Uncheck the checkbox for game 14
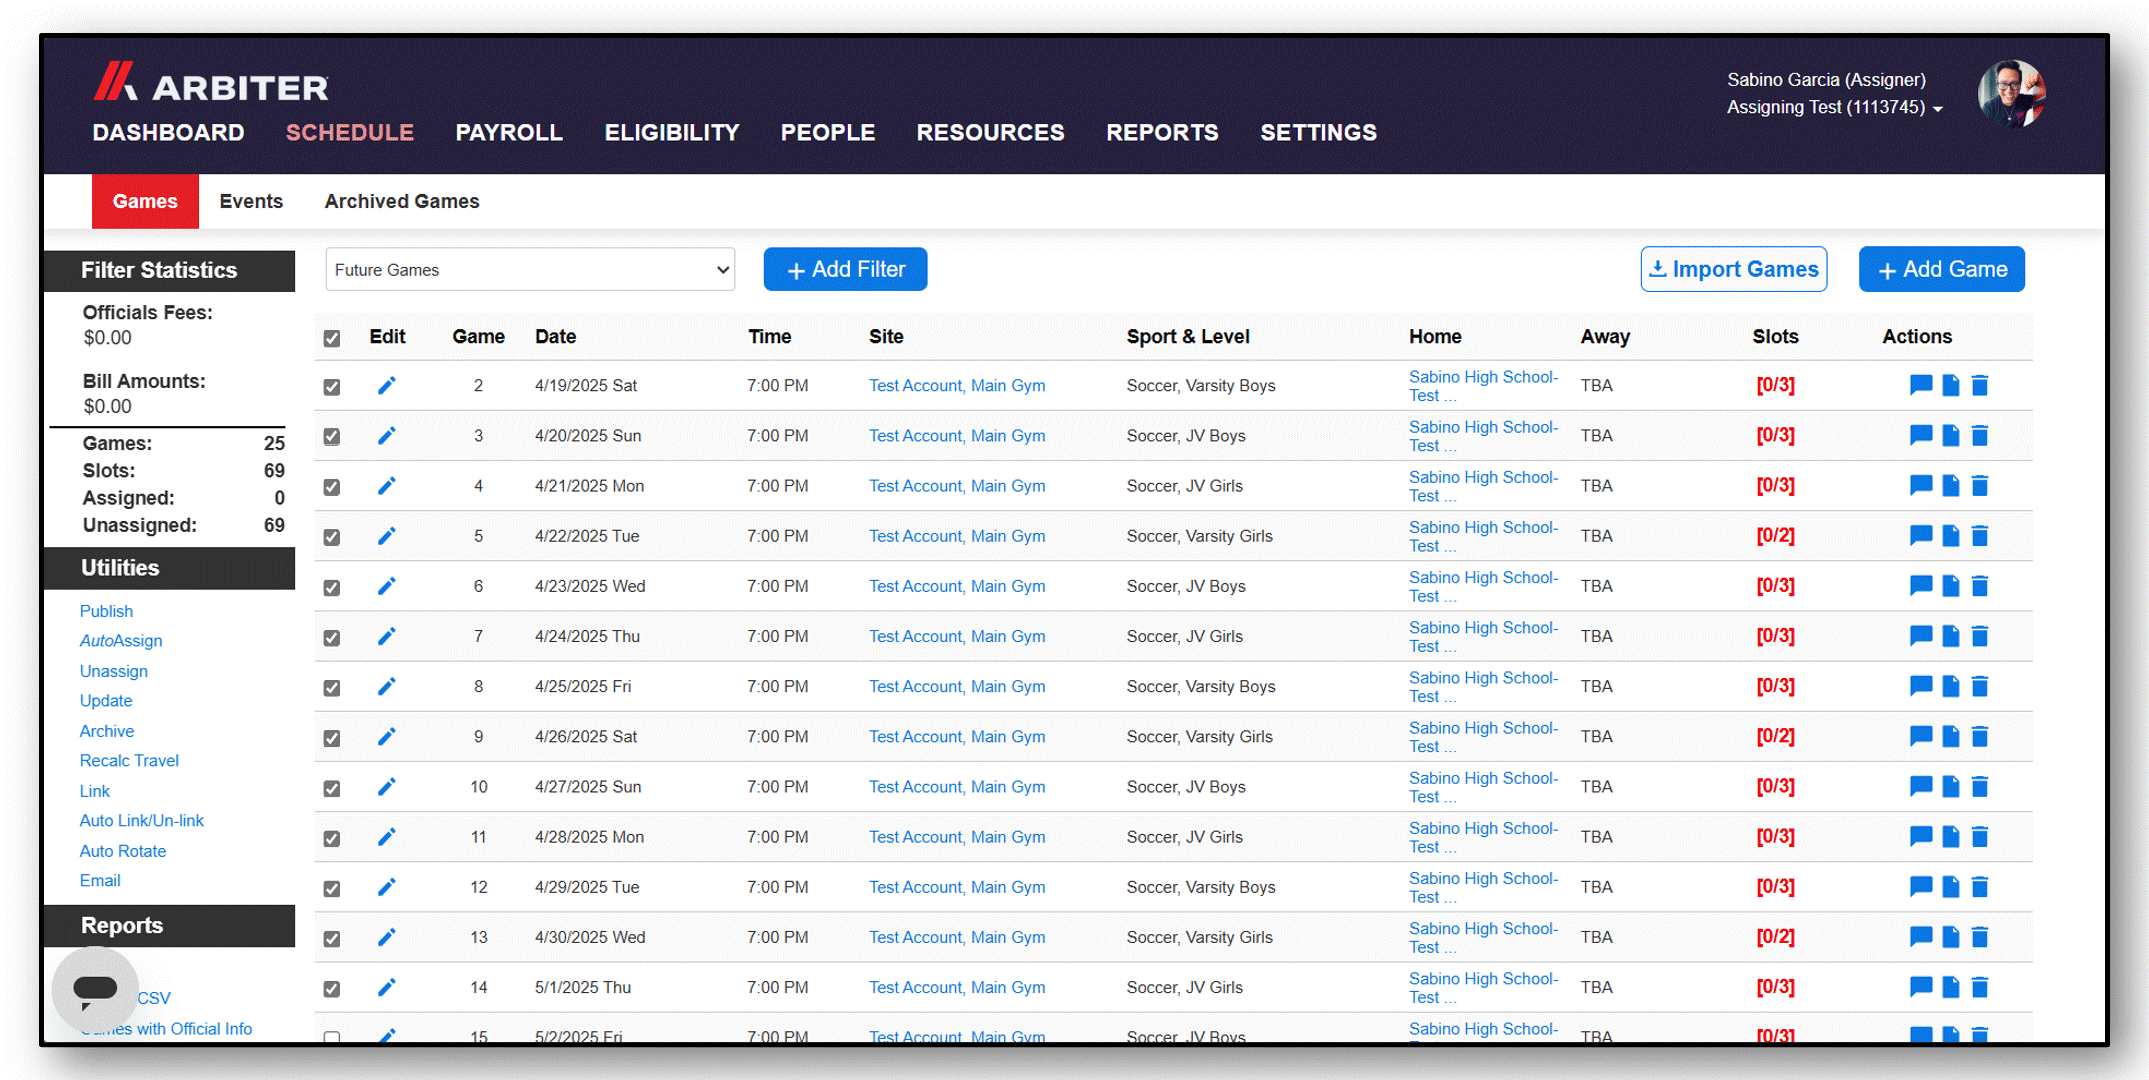Screen dimensions: 2149x1080 pyautogui.click(x=332, y=989)
